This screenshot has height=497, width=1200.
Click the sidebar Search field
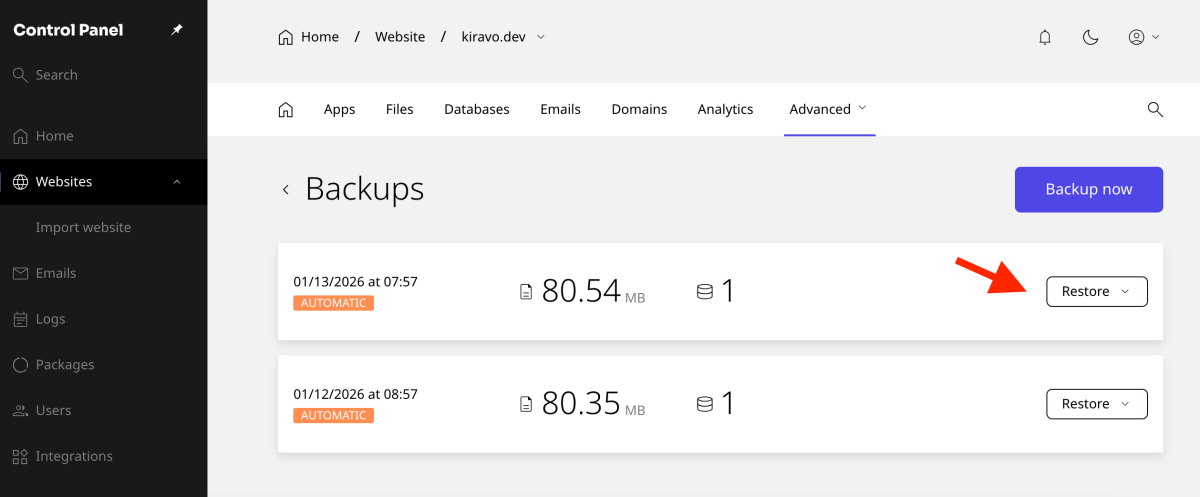click(x=56, y=75)
